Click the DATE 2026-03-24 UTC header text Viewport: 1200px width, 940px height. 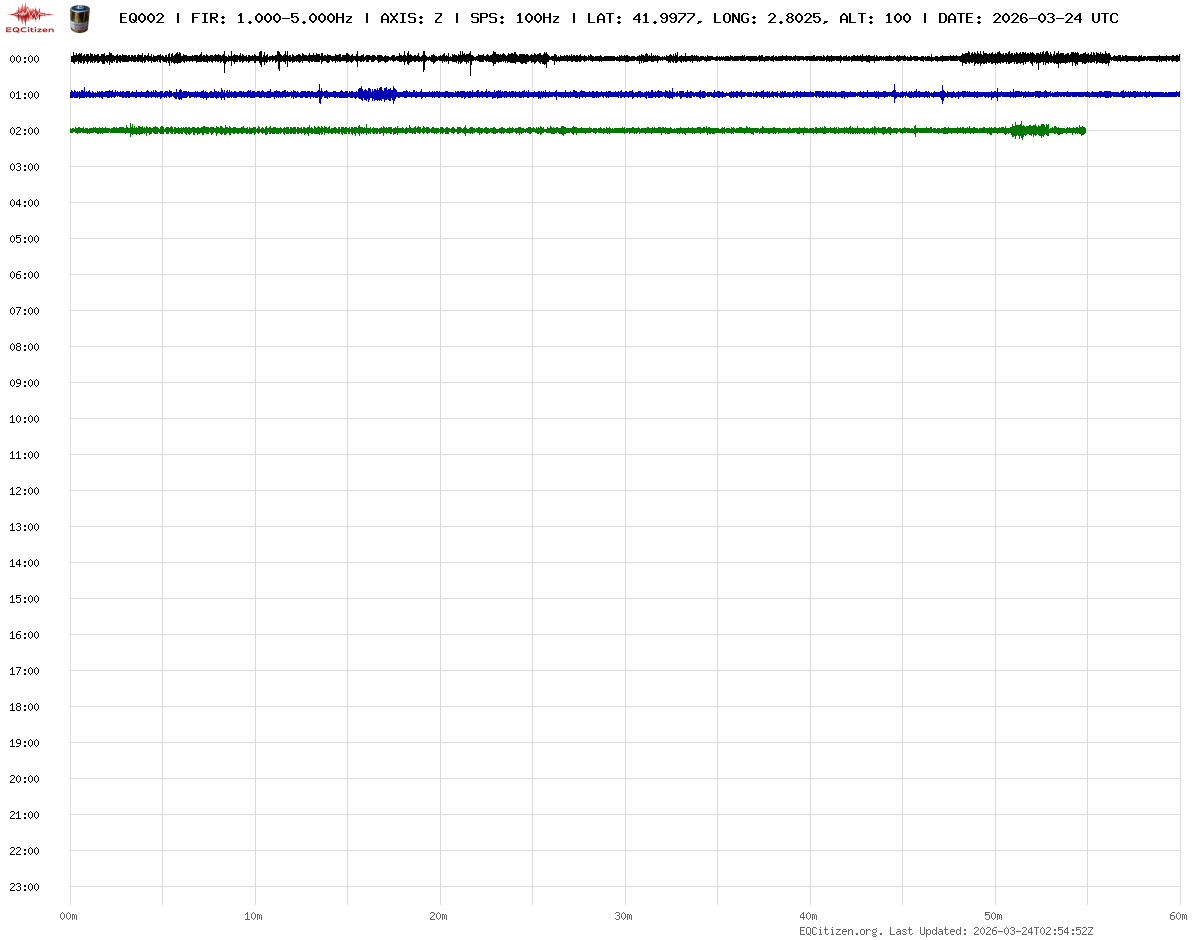[1028, 19]
